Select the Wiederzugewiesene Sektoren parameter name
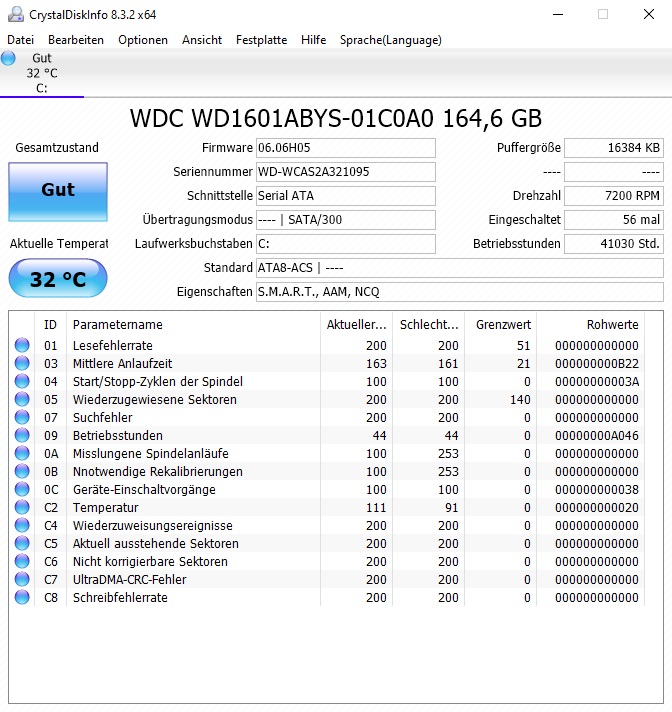672x712 pixels. (155, 400)
